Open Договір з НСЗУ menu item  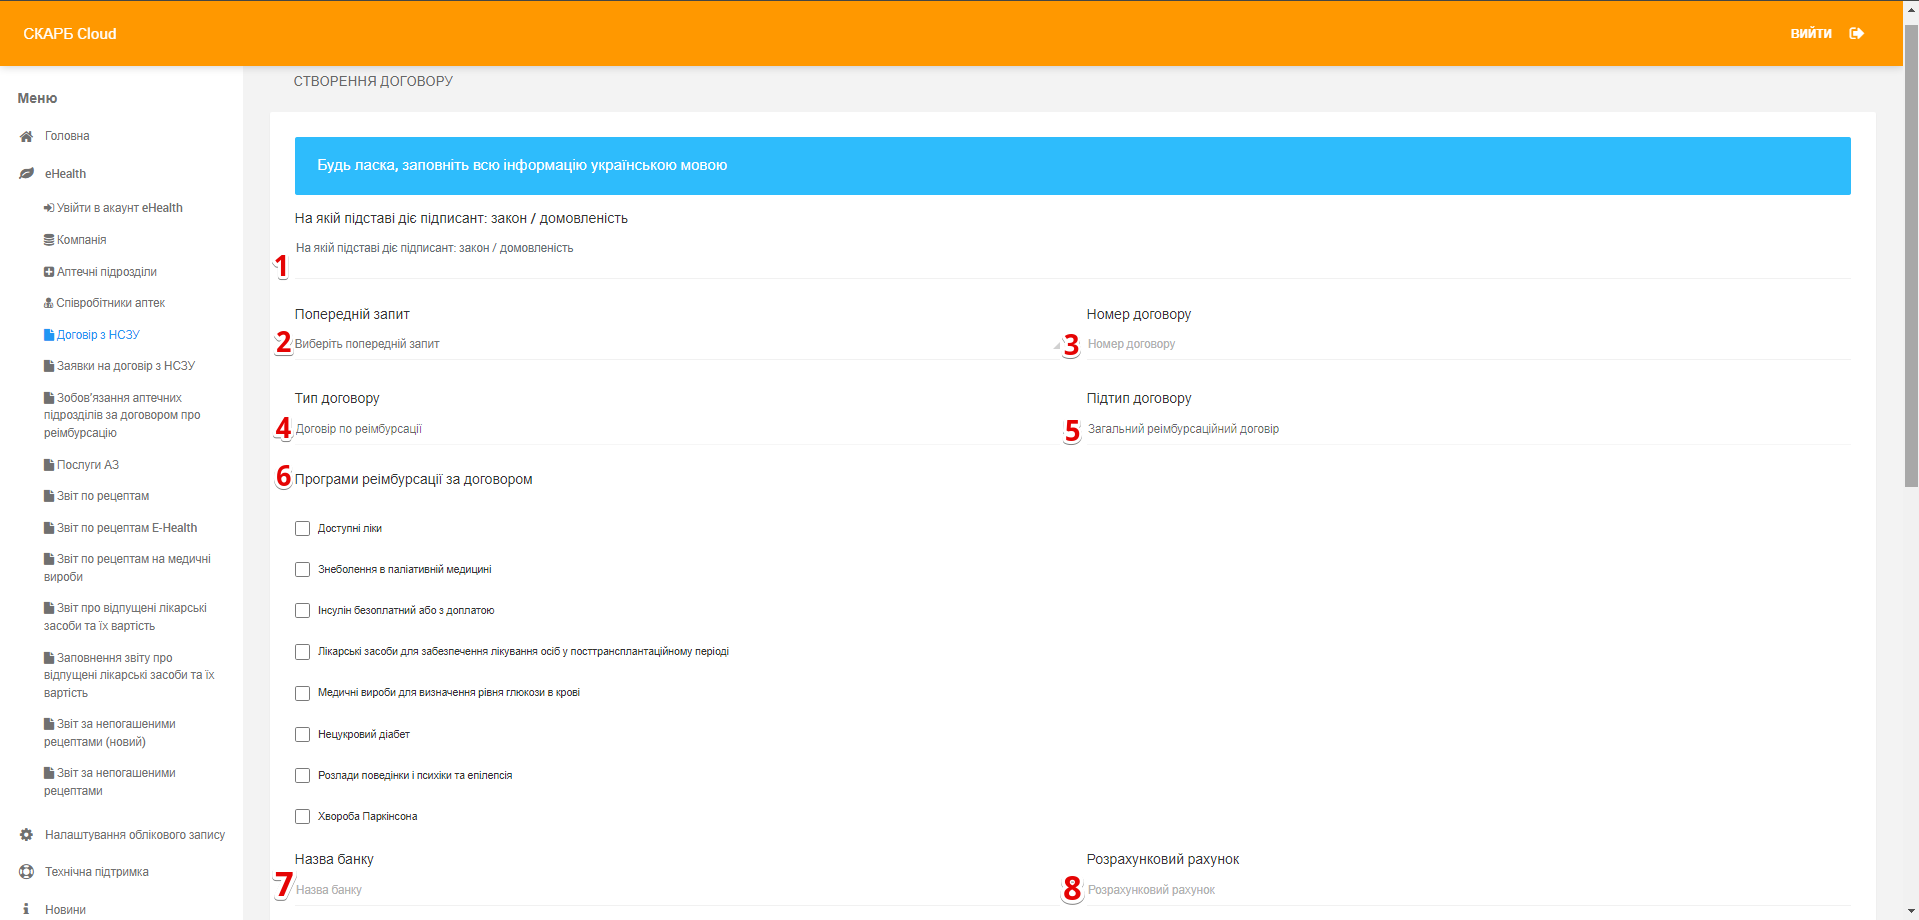(x=98, y=335)
